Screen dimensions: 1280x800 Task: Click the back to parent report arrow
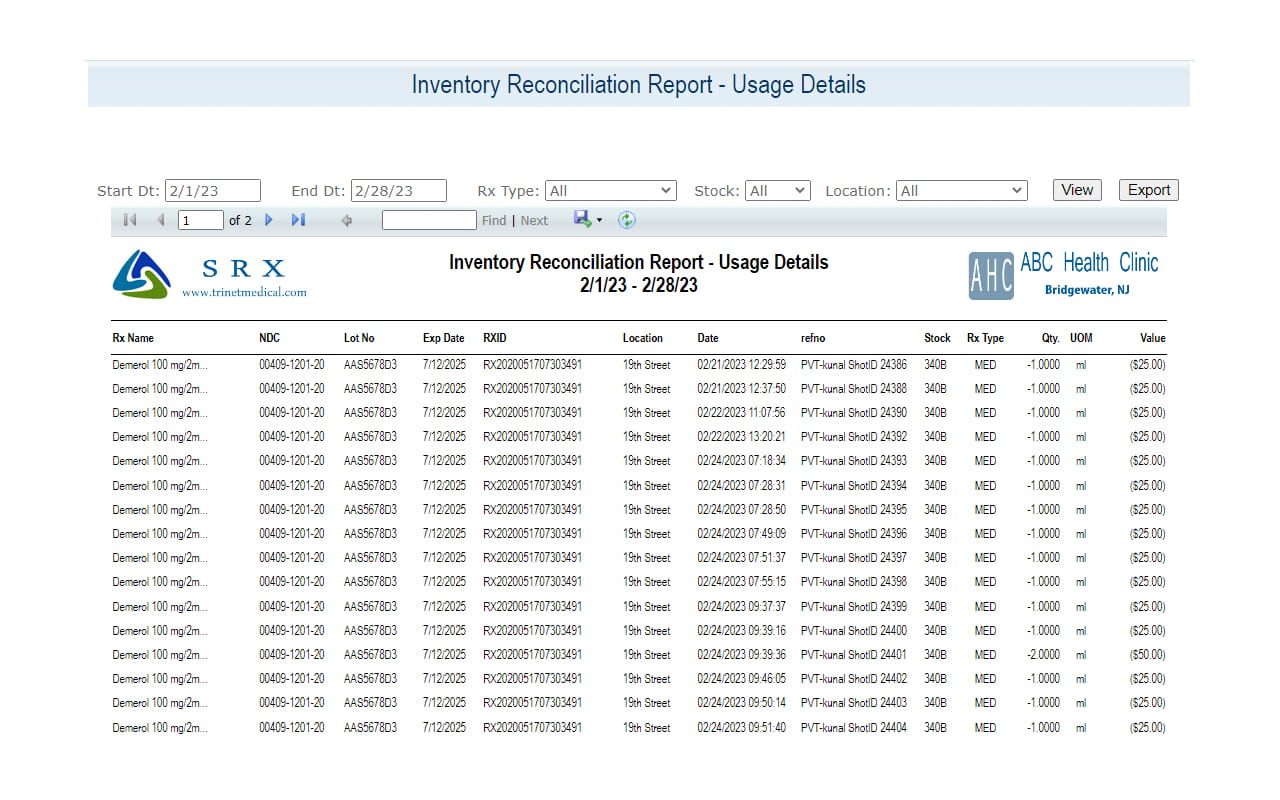tap(347, 220)
